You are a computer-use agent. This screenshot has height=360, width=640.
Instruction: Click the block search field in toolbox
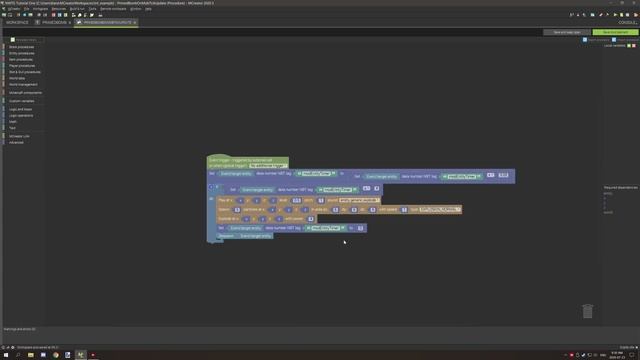(x=26, y=40)
